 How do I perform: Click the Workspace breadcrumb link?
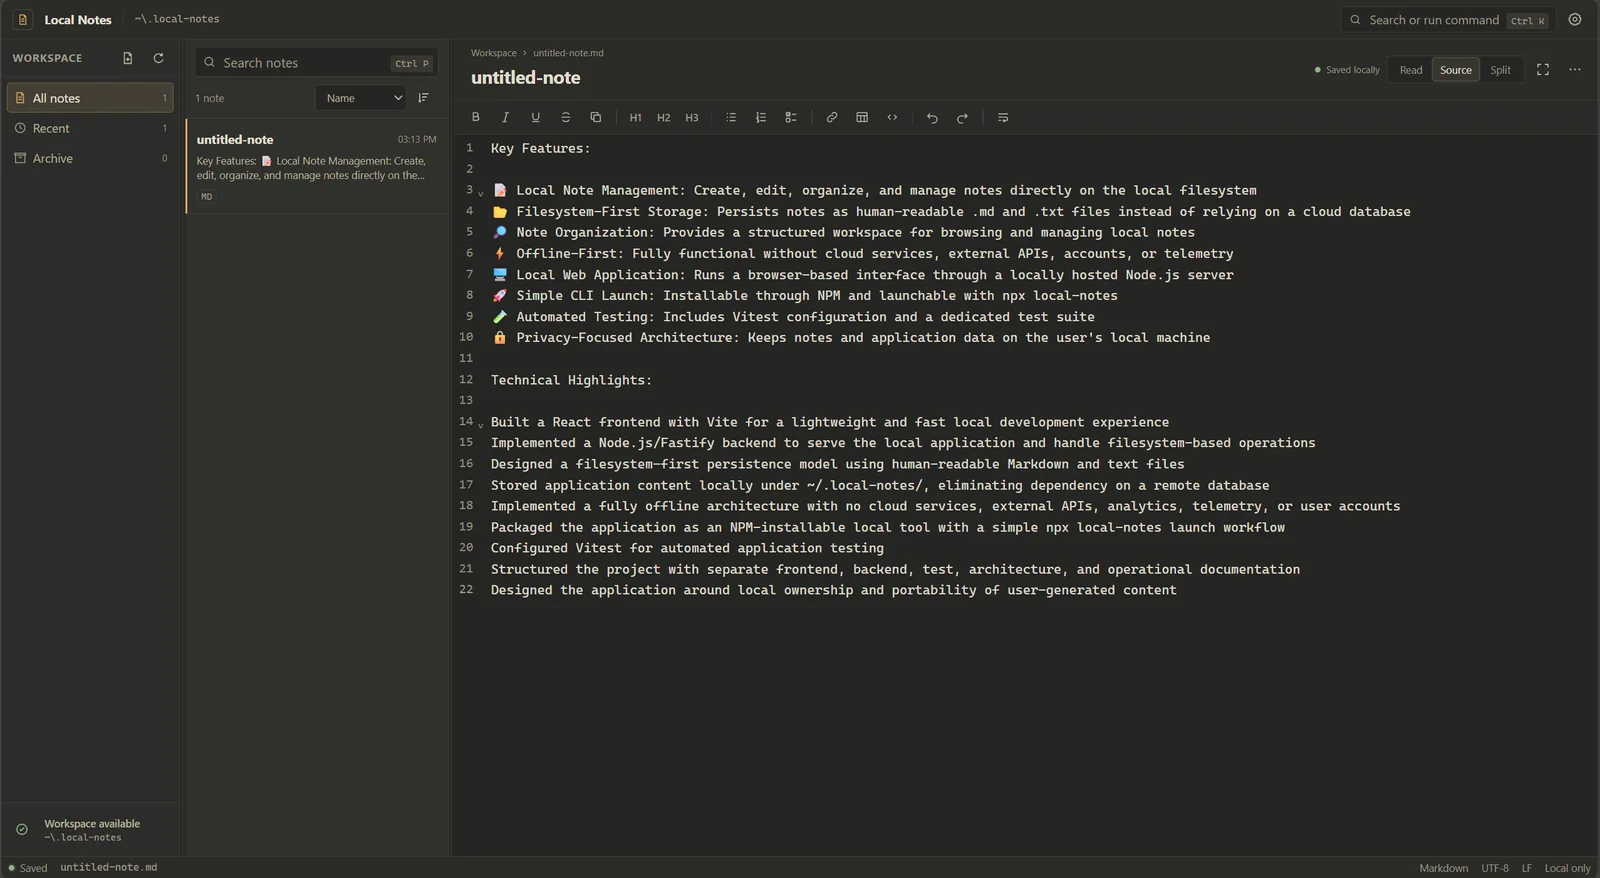point(494,53)
